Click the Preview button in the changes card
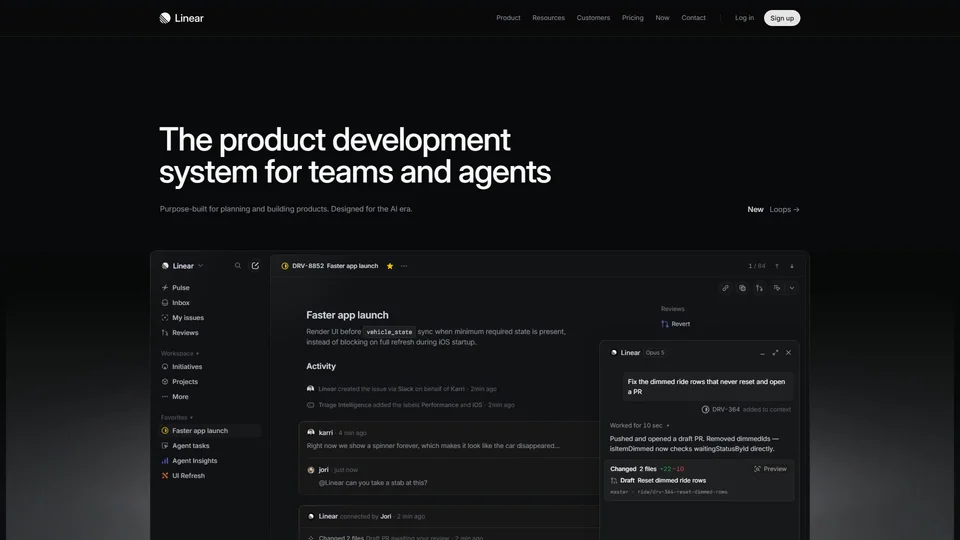The width and height of the screenshot is (960, 540). (x=770, y=469)
